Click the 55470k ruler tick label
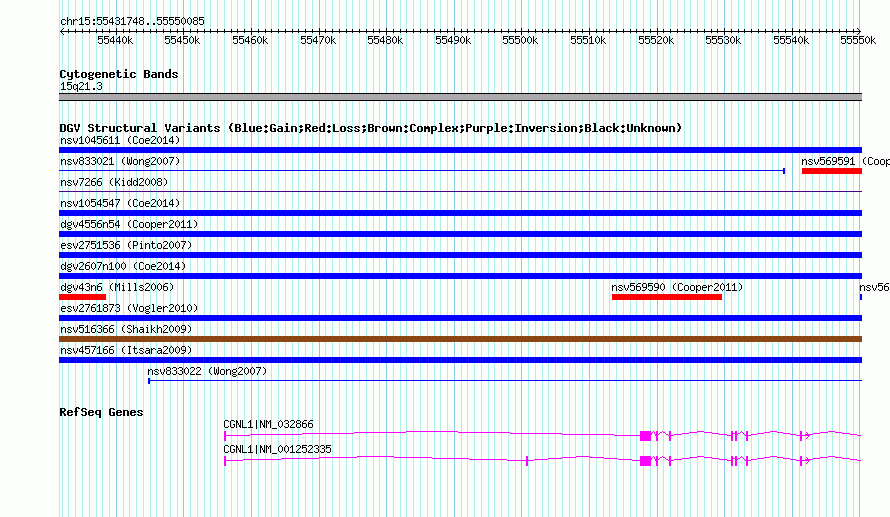Viewport: 890px width, 517px height. 318,40
